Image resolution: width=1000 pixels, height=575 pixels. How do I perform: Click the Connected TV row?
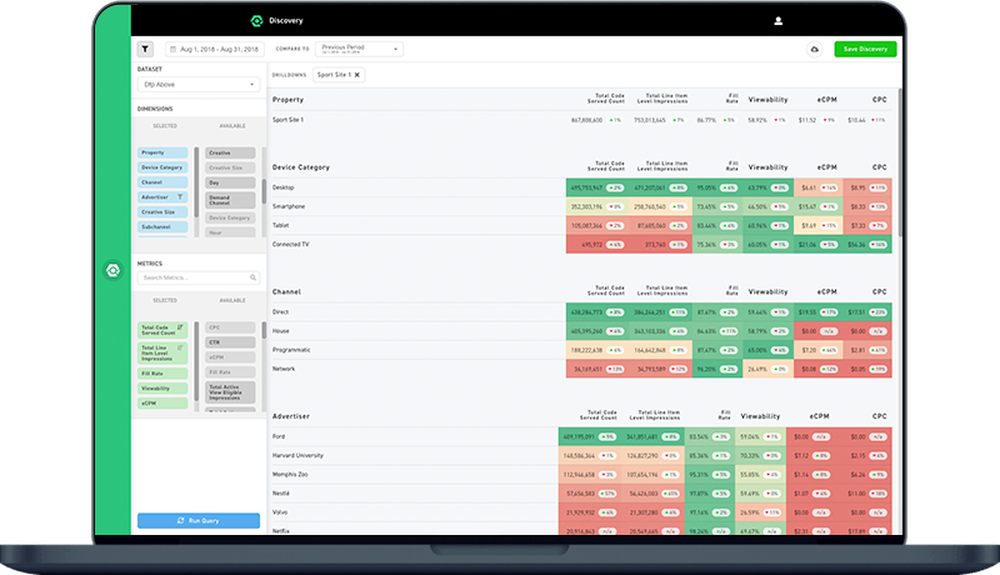581,244
